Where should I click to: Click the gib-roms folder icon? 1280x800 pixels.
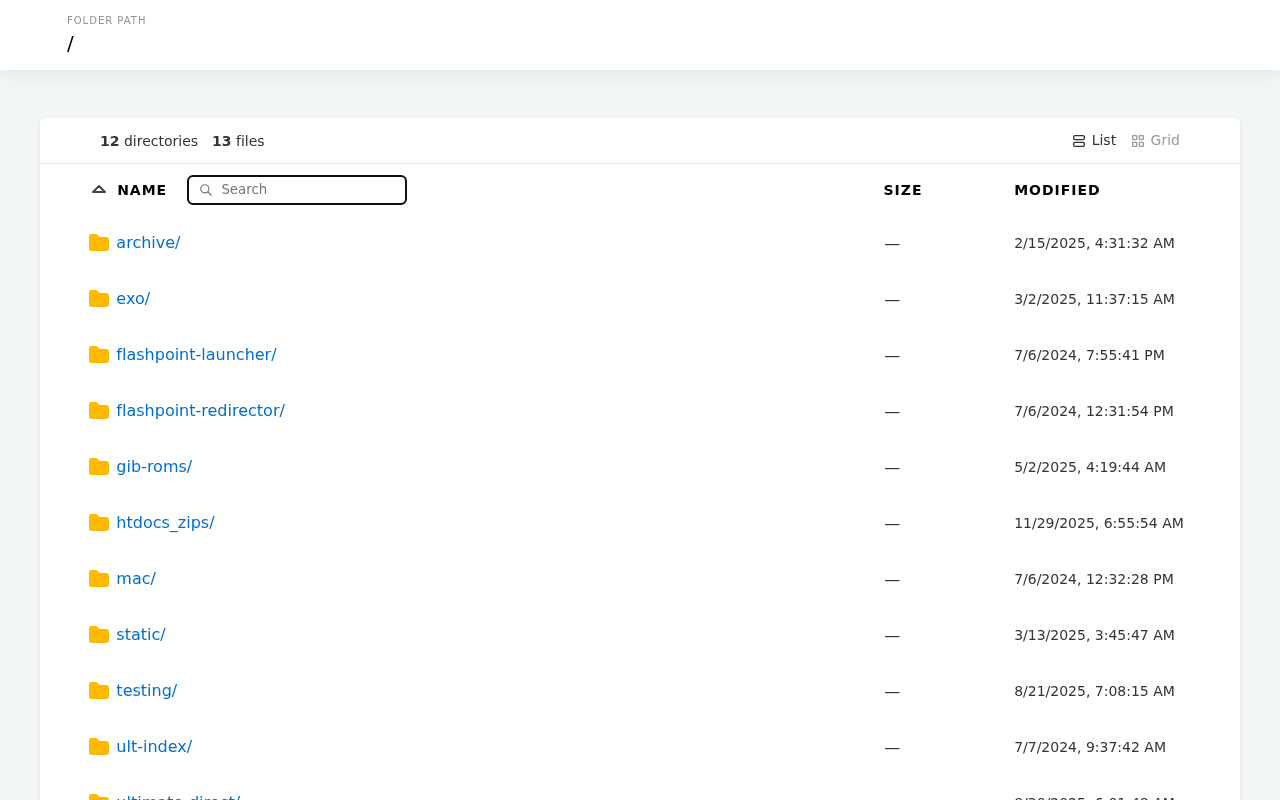coord(99,467)
